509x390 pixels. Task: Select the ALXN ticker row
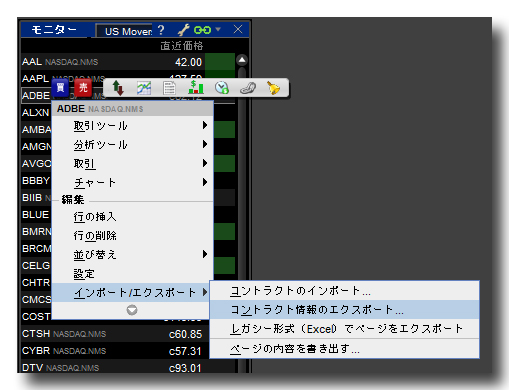(x=36, y=113)
